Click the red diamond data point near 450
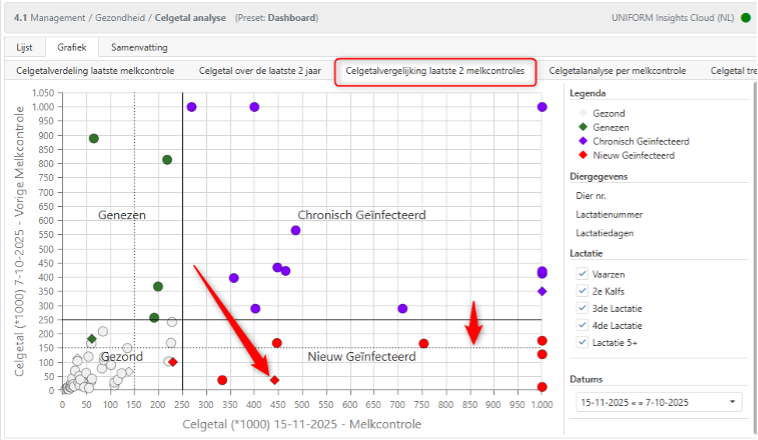 [275, 380]
